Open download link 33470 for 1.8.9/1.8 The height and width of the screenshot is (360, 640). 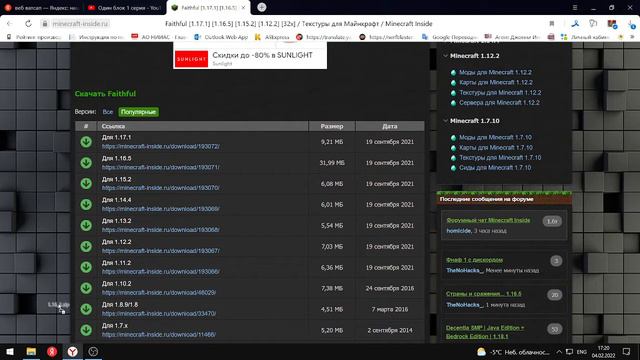click(159, 313)
